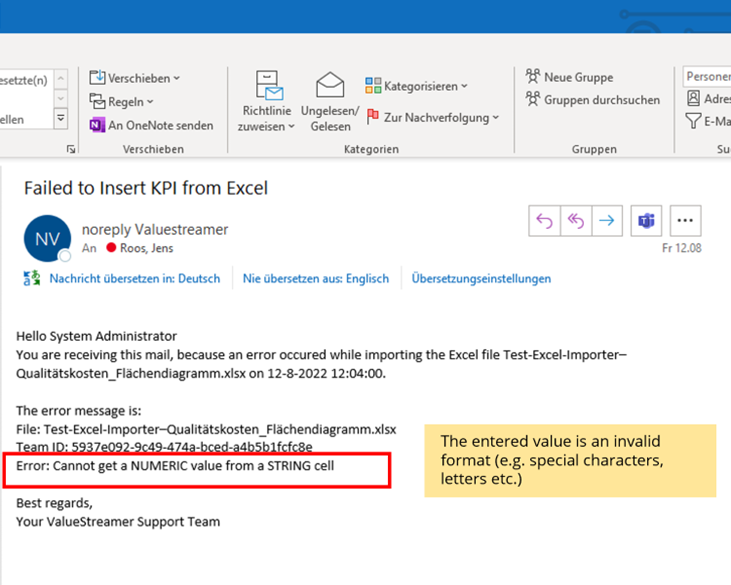The width and height of the screenshot is (731, 585).
Task: Click the Reply All icon
Action: pos(575,222)
